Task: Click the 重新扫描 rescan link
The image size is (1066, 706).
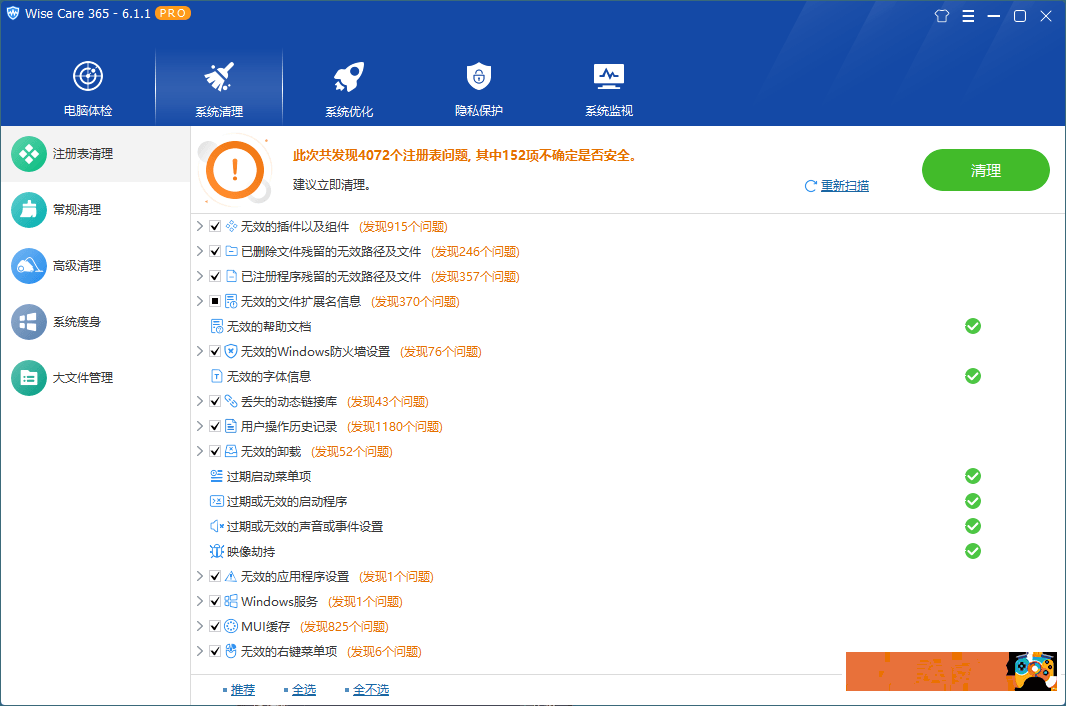Action: click(x=844, y=186)
